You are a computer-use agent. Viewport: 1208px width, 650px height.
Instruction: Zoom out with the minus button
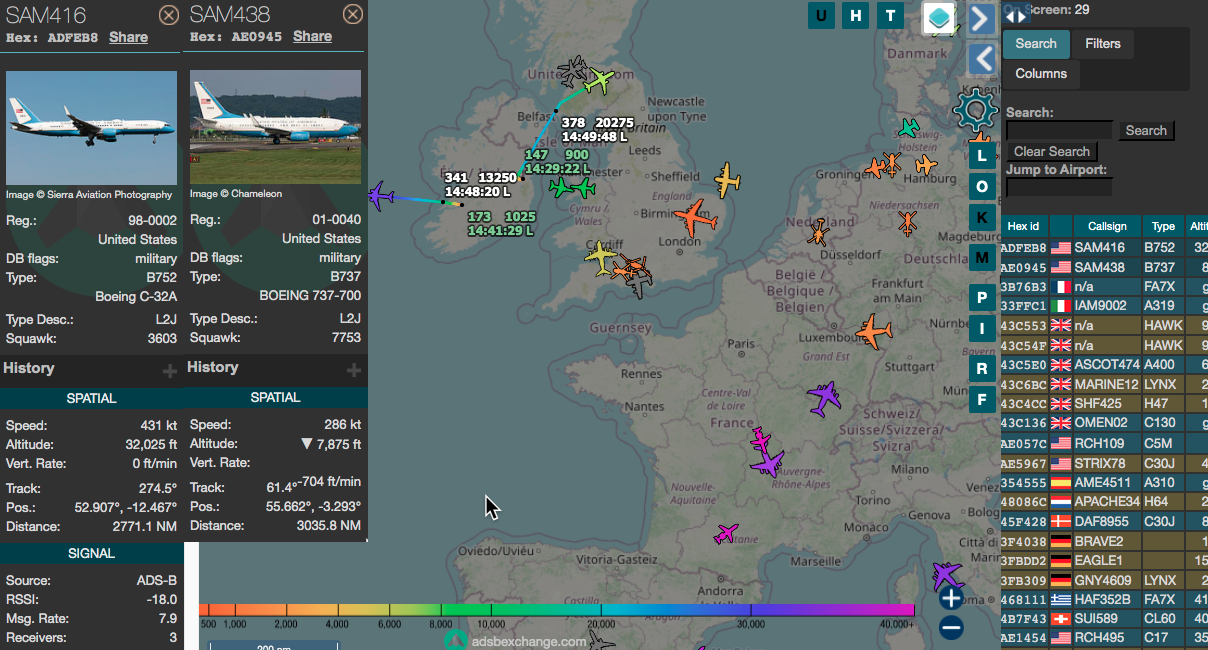(x=951, y=628)
